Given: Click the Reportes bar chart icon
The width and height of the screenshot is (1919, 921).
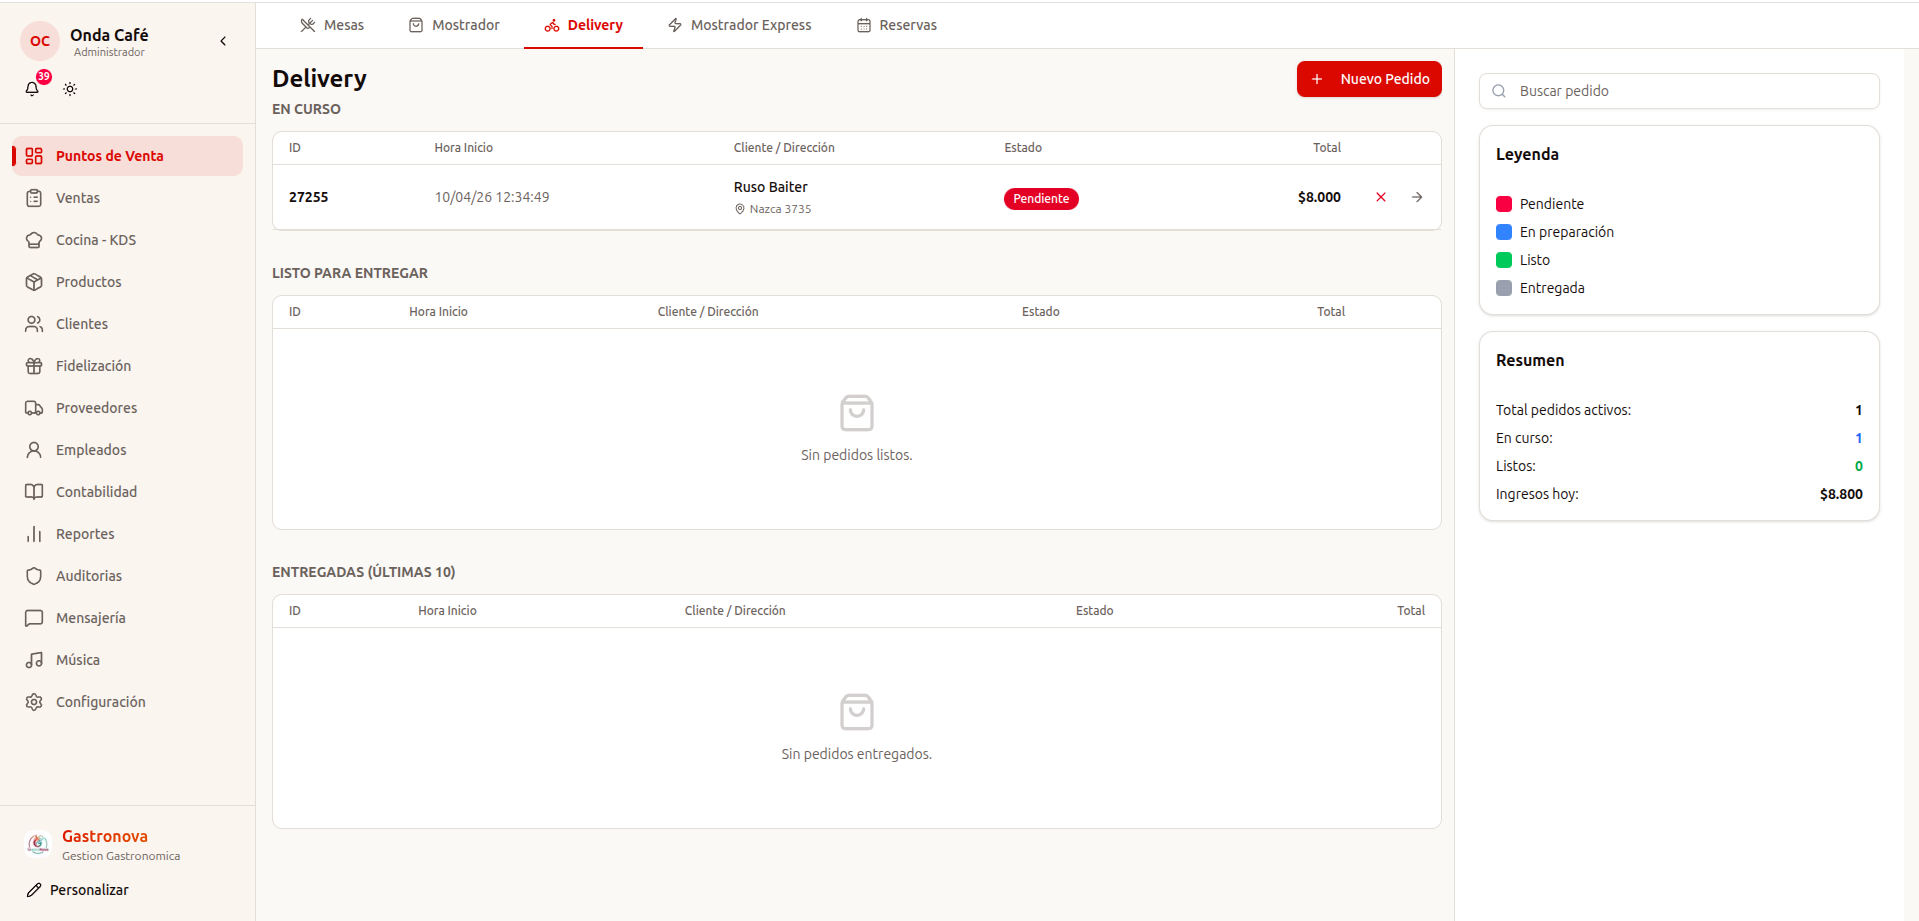Looking at the screenshot, I should tap(34, 534).
